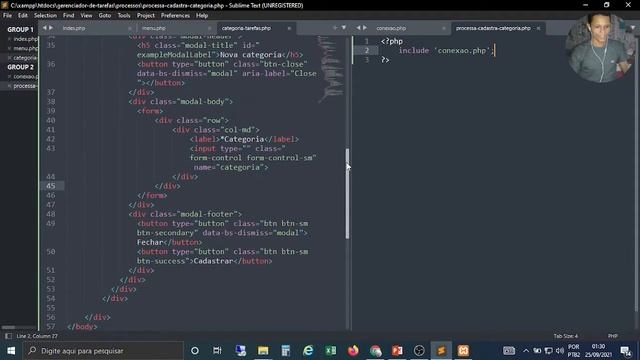Click the left pane's previous-tab arrow
Viewport: 640px width, 360px height.
point(45,28)
